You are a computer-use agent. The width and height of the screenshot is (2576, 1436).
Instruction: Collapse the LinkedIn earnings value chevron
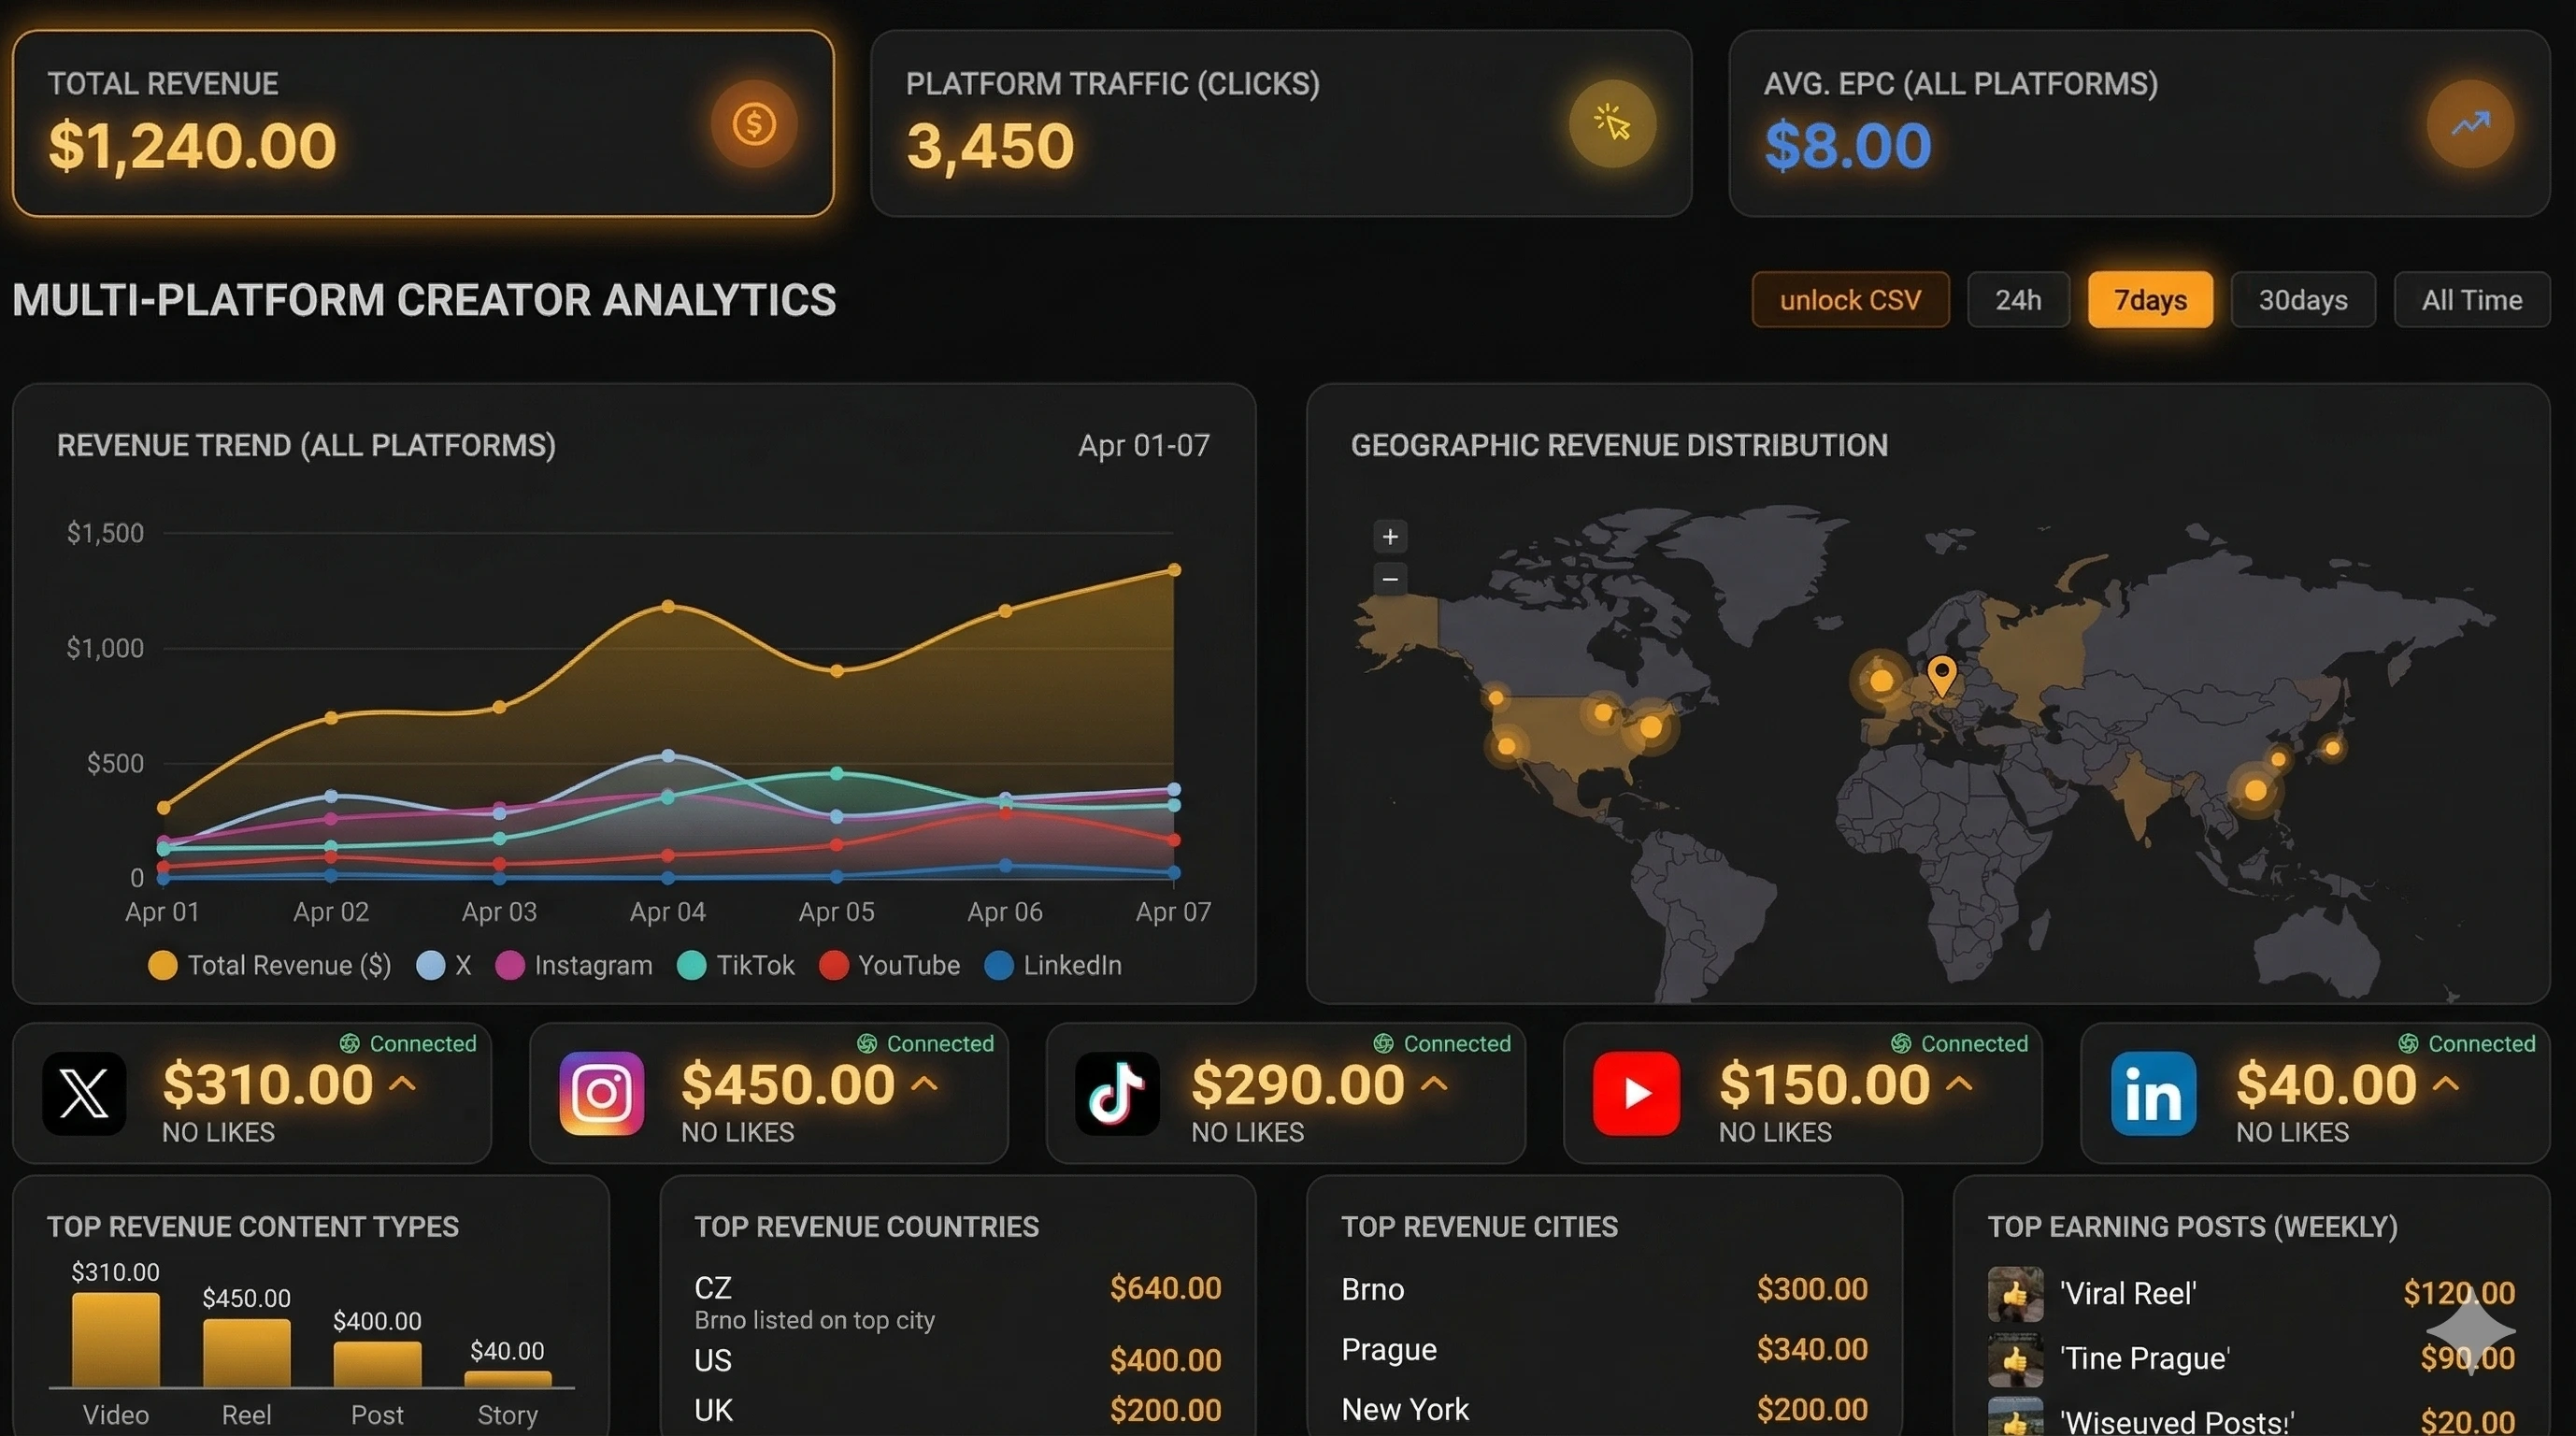(2445, 1083)
